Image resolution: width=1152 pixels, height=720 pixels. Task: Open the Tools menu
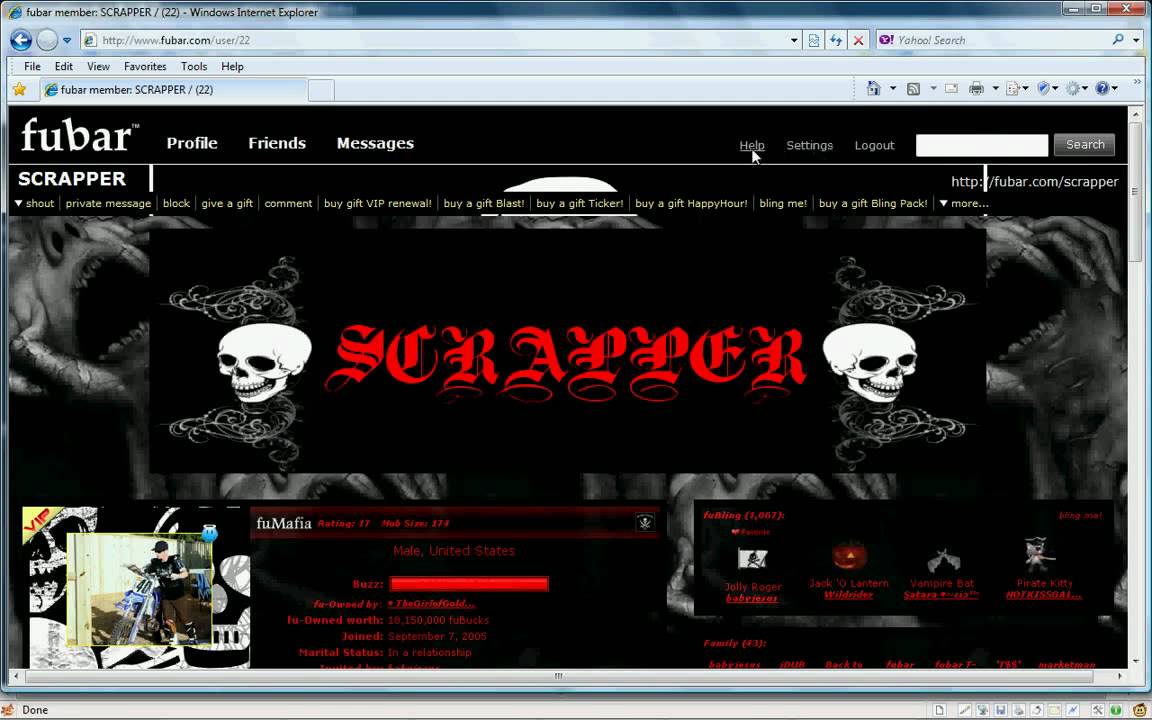tap(194, 66)
